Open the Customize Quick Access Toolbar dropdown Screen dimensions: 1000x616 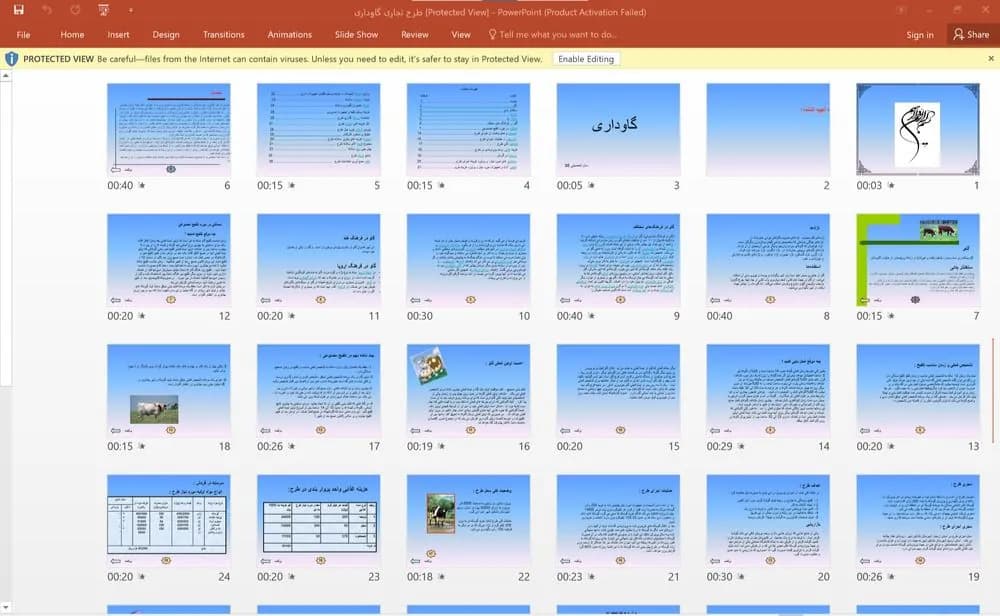131,10
